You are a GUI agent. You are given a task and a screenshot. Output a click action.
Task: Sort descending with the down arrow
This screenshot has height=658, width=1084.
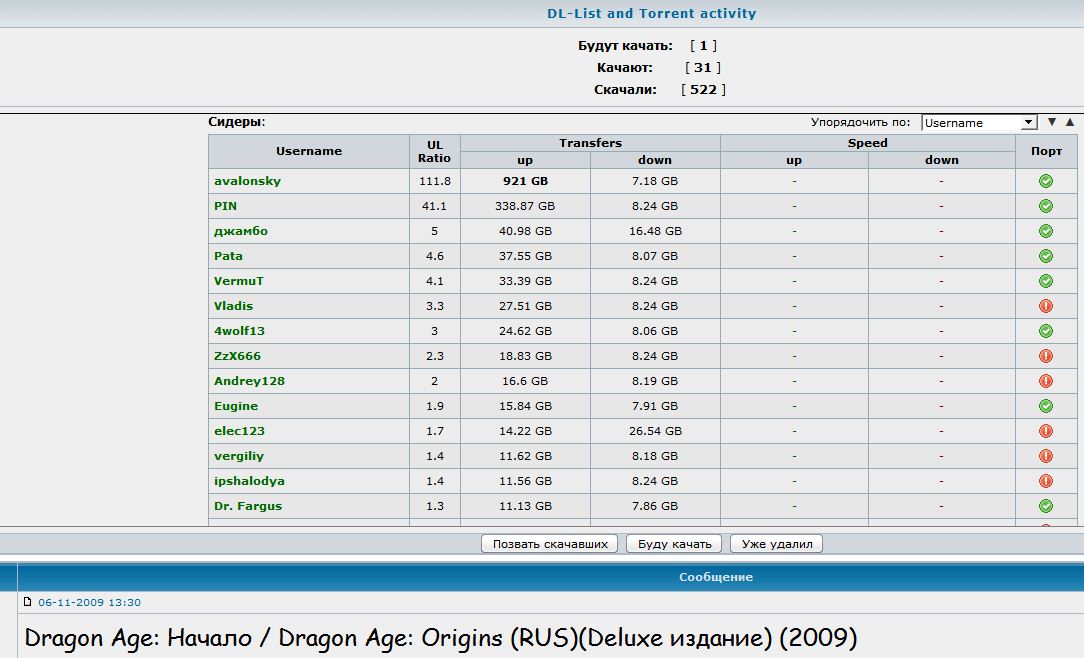[x=1051, y=122]
